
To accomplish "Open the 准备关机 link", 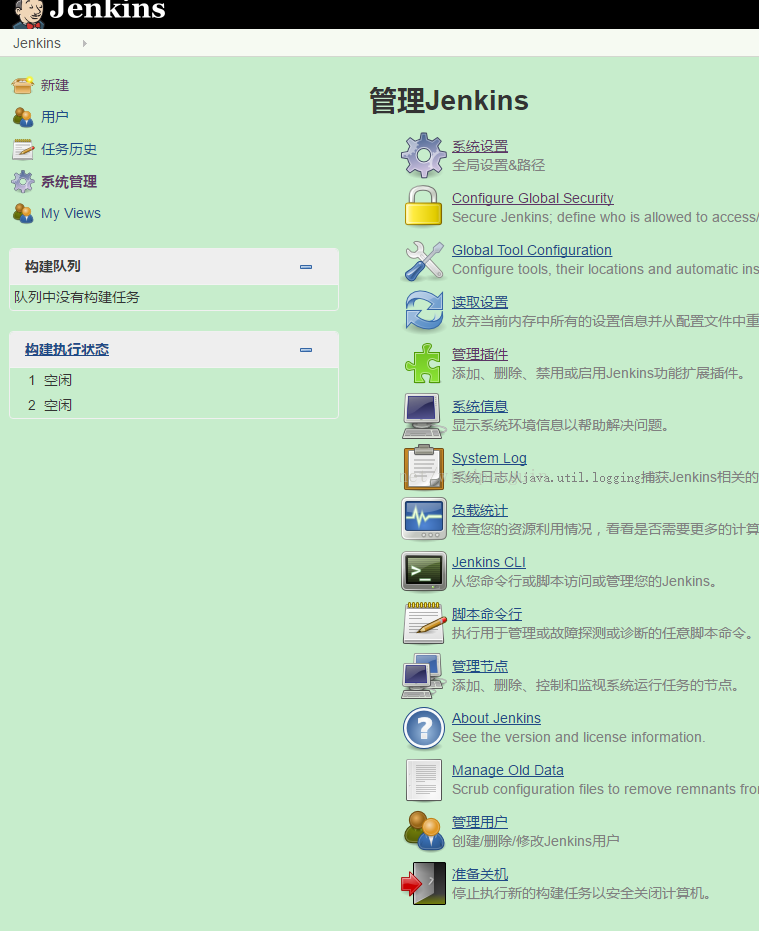I will (480, 874).
